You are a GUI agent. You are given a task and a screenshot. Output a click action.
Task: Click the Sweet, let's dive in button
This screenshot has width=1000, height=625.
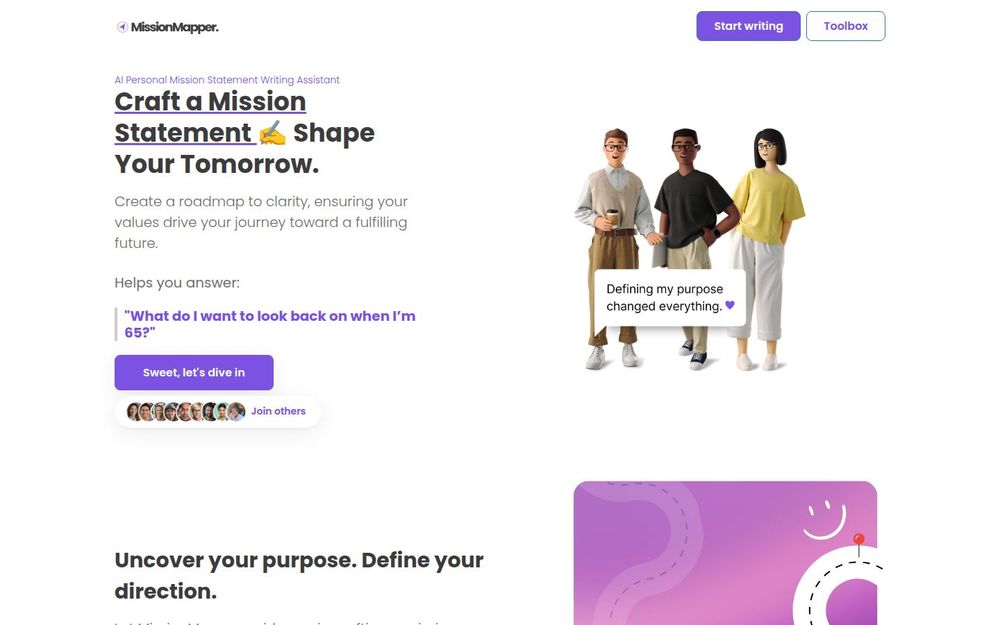[x=194, y=372]
